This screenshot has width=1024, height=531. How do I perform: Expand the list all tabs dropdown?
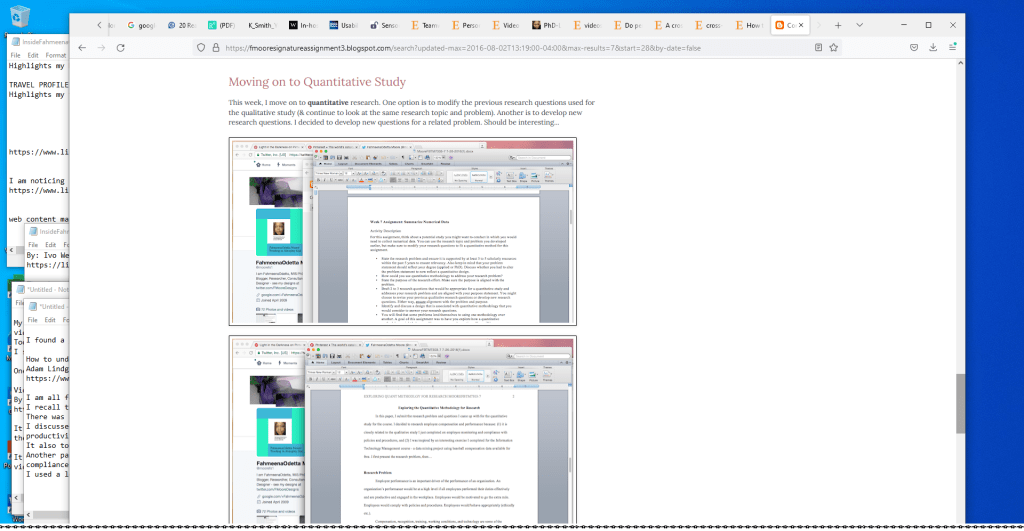[x=860, y=25]
